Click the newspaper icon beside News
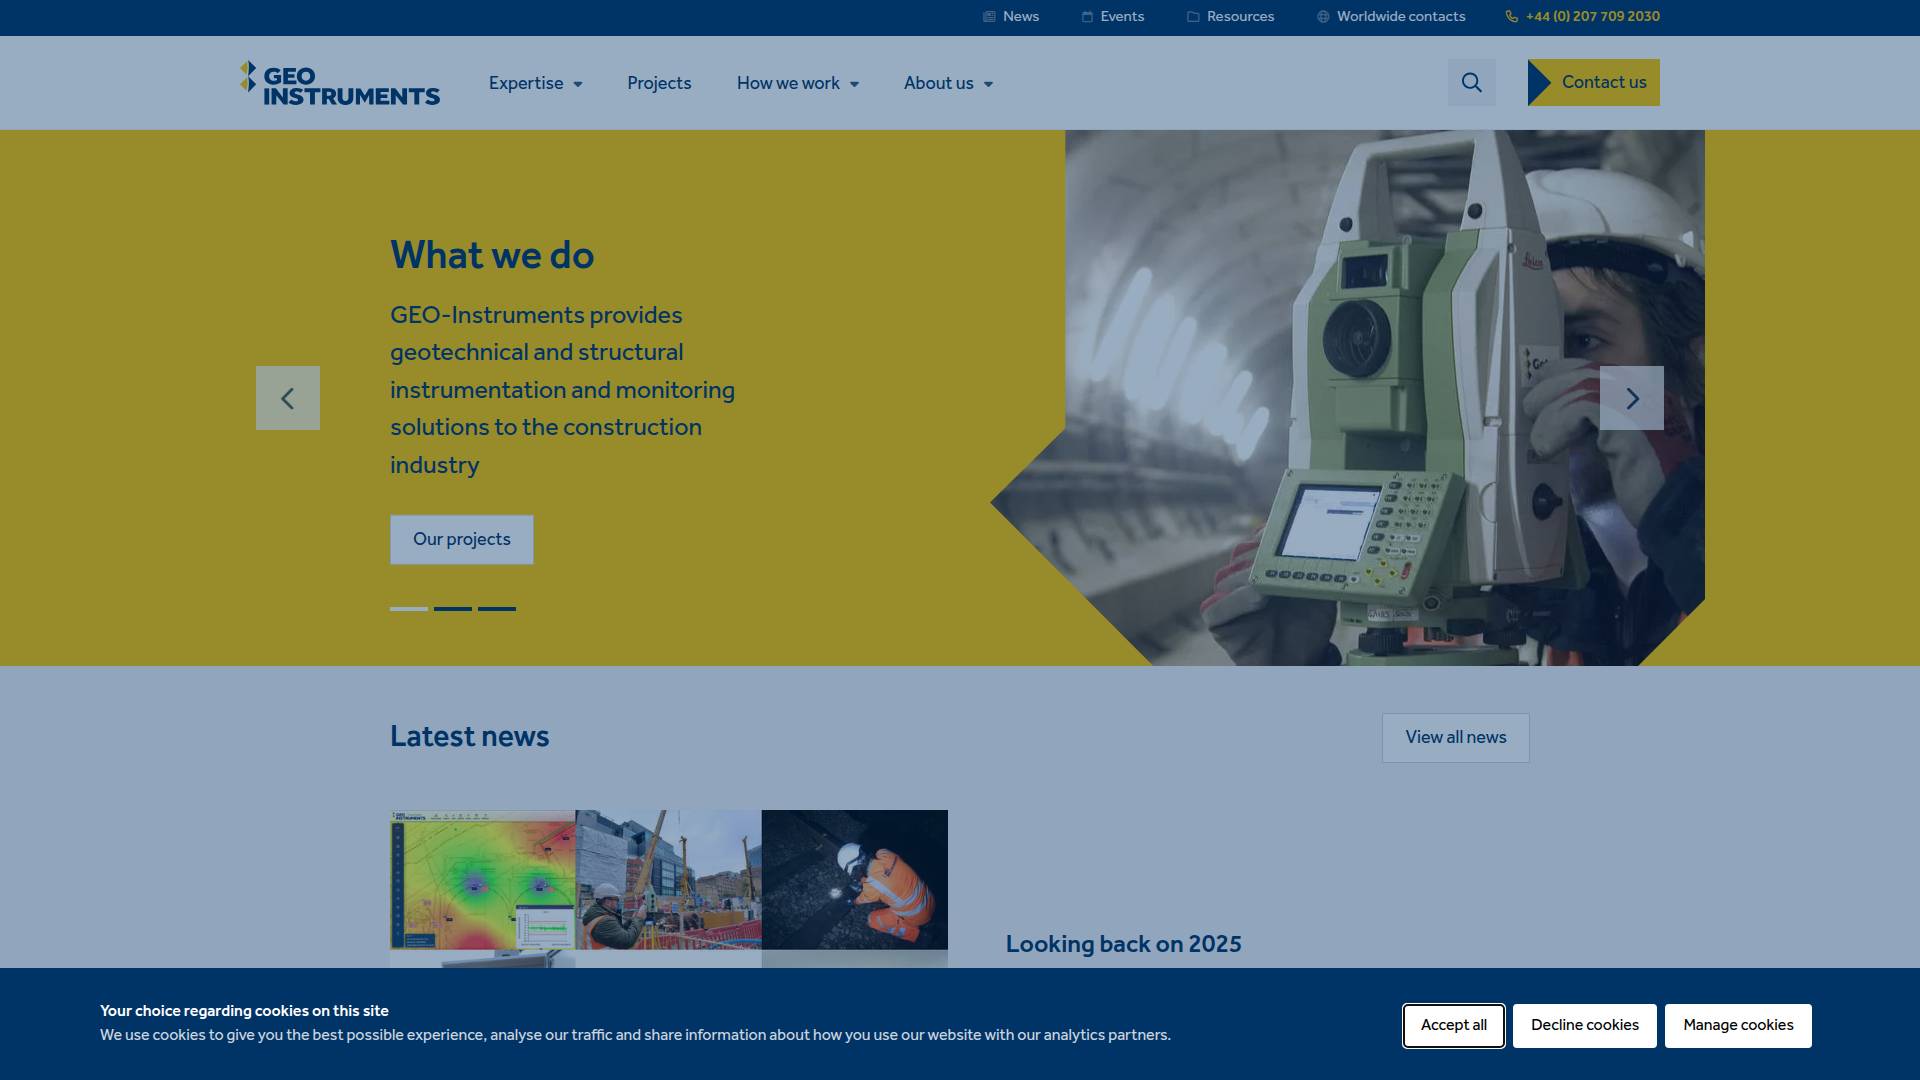Screen dimensions: 1920x1080 pos(989,17)
